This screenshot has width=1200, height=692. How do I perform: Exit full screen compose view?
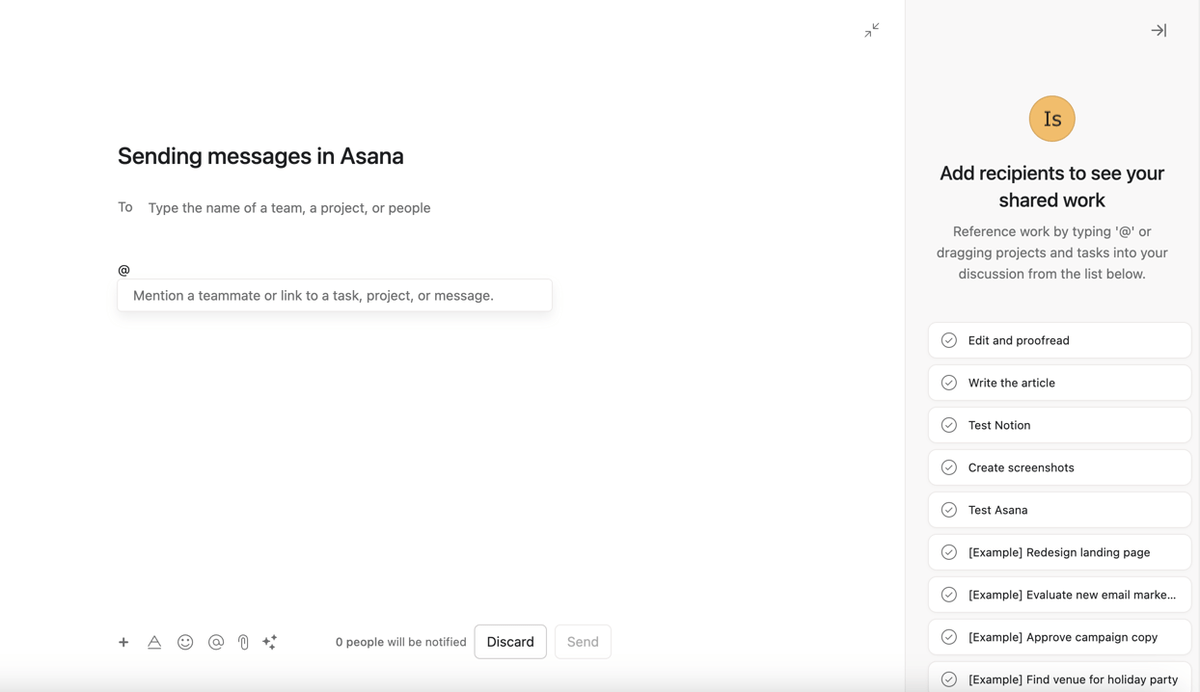871,30
